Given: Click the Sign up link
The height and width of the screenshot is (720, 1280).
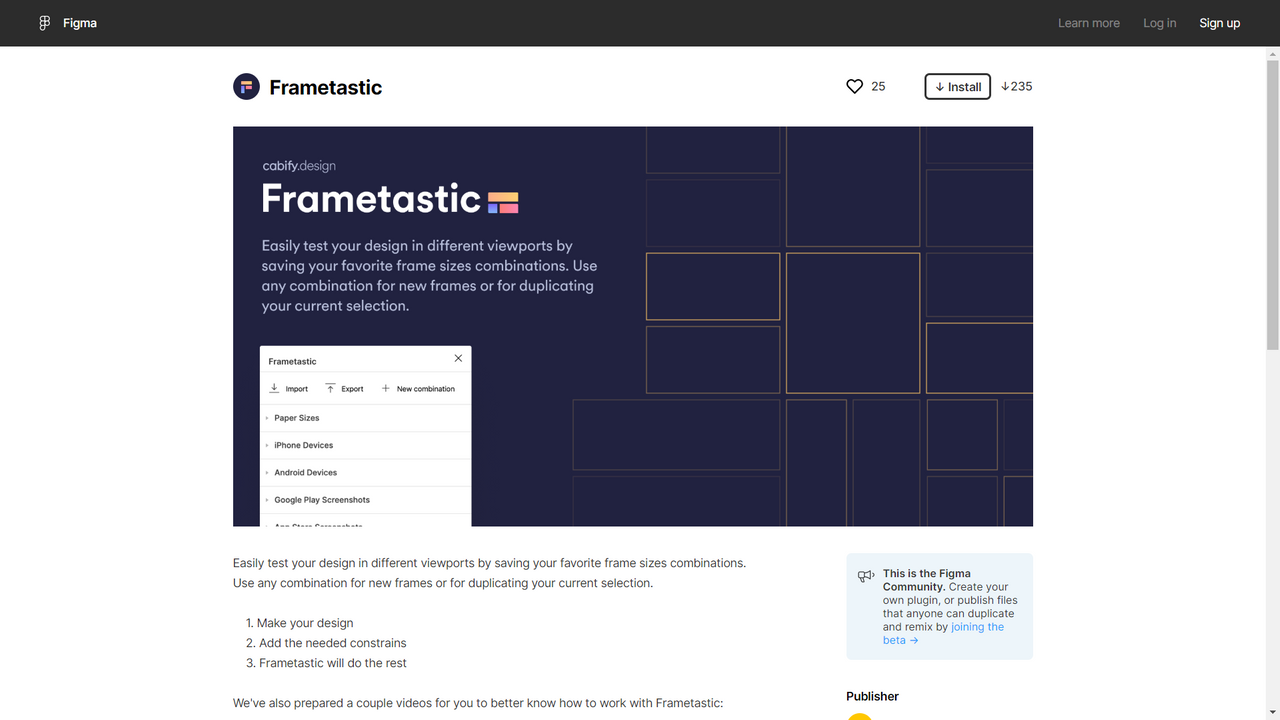Looking at the screenshot, I should coord(1220,23).
